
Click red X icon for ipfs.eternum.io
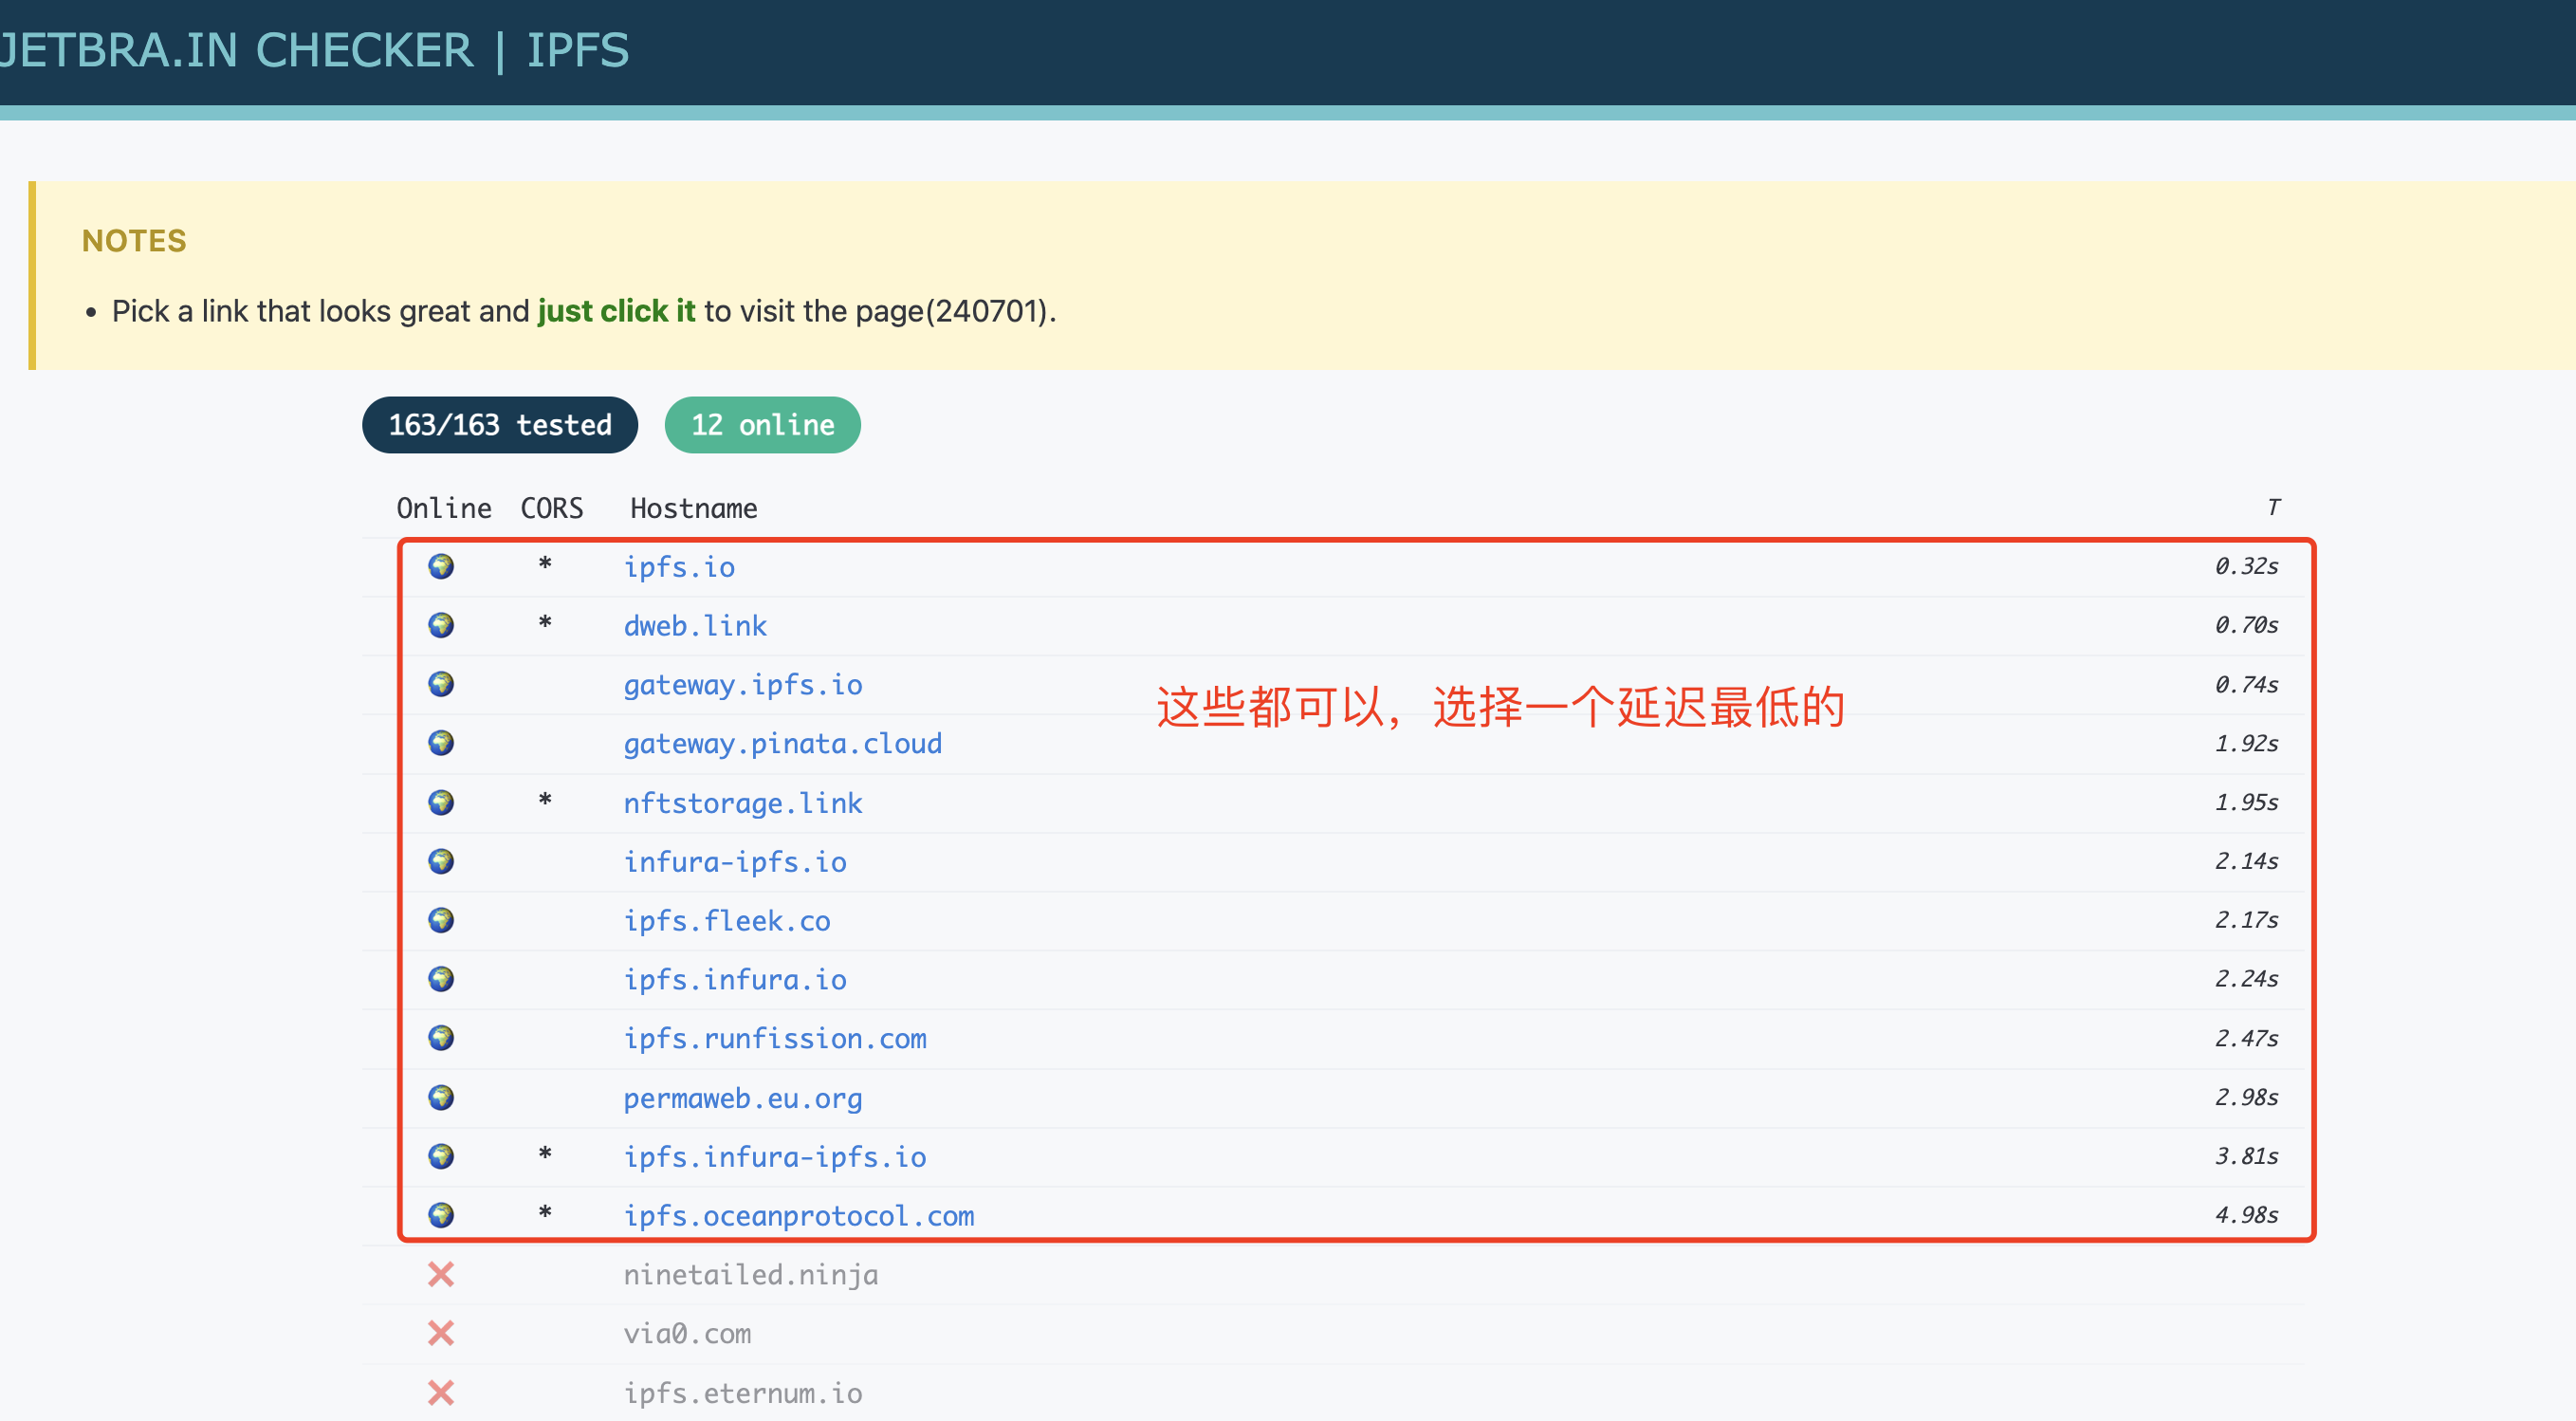441,1392
